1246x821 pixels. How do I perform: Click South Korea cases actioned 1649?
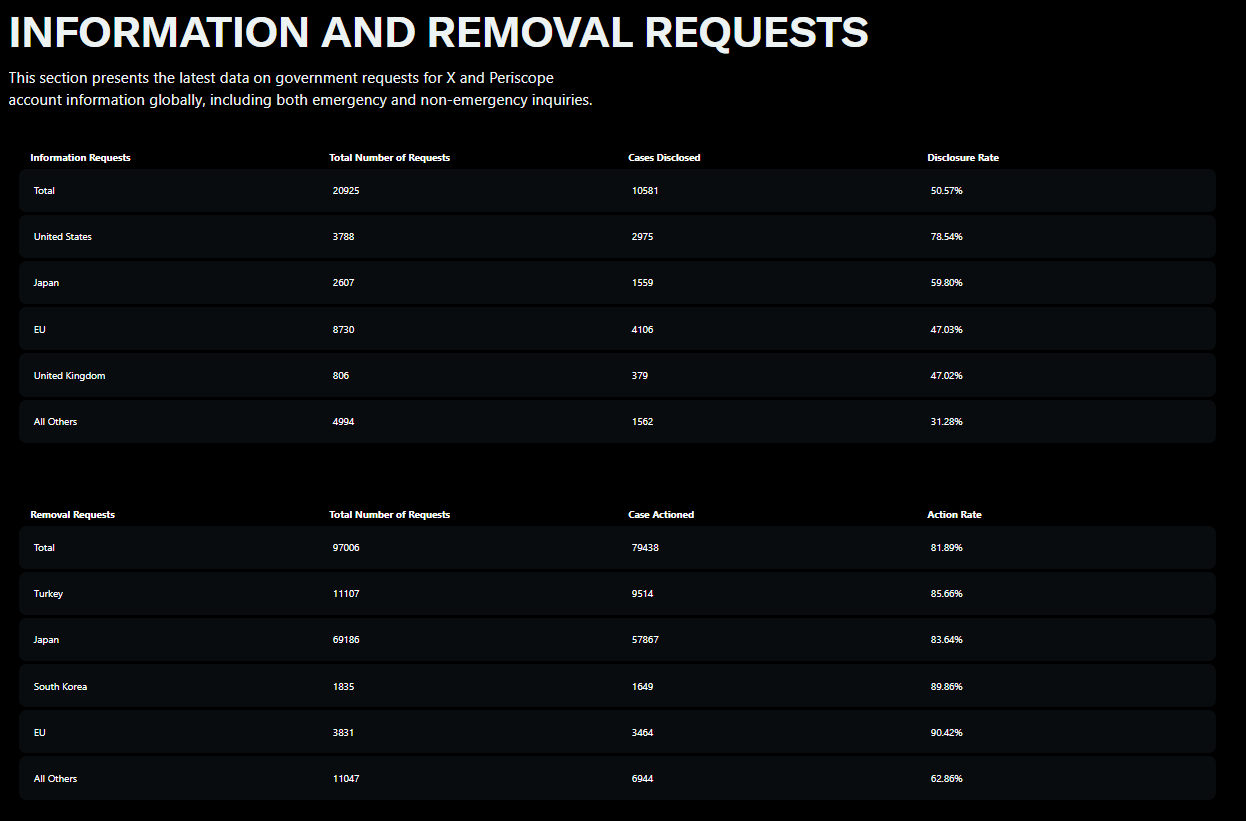point(642,687)
